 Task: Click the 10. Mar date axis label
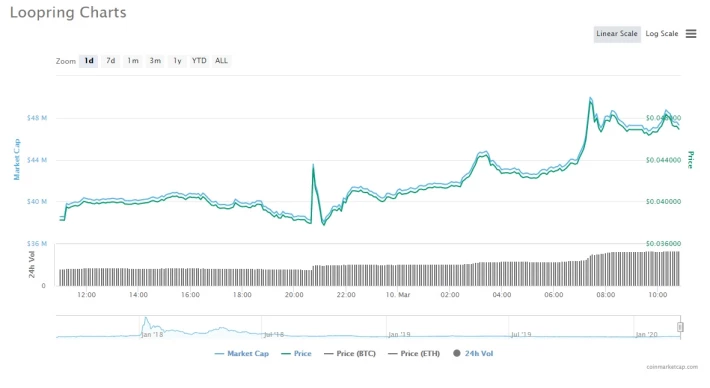pos(398,295)
